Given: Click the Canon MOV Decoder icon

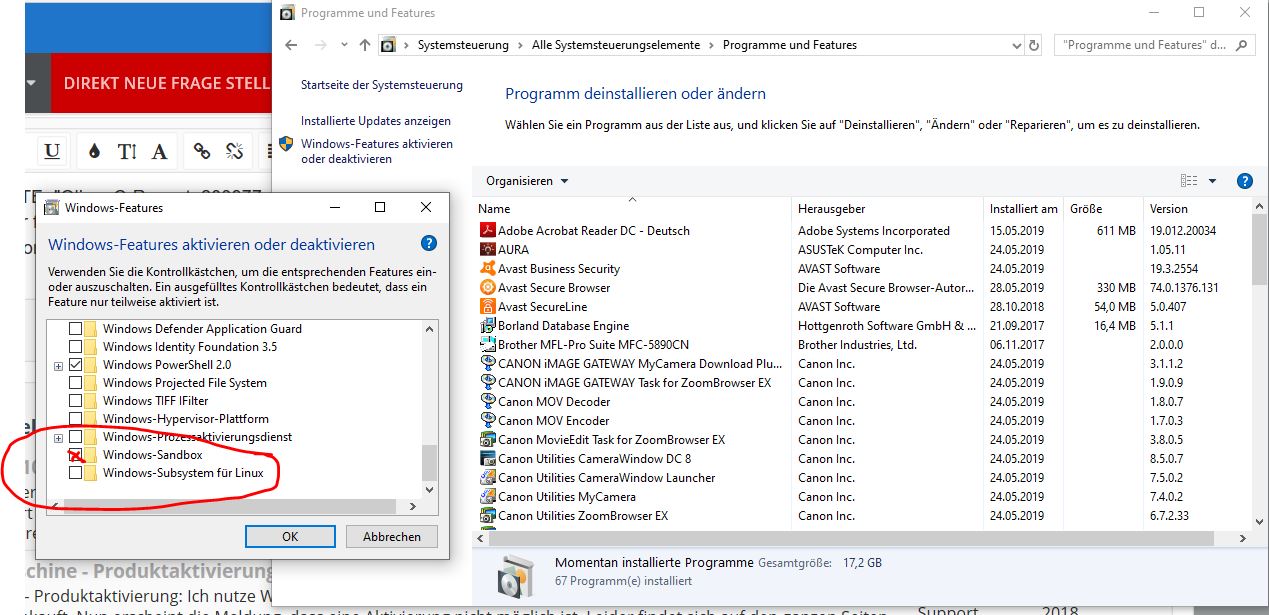Looking at the screenshot, I should 488,401.
